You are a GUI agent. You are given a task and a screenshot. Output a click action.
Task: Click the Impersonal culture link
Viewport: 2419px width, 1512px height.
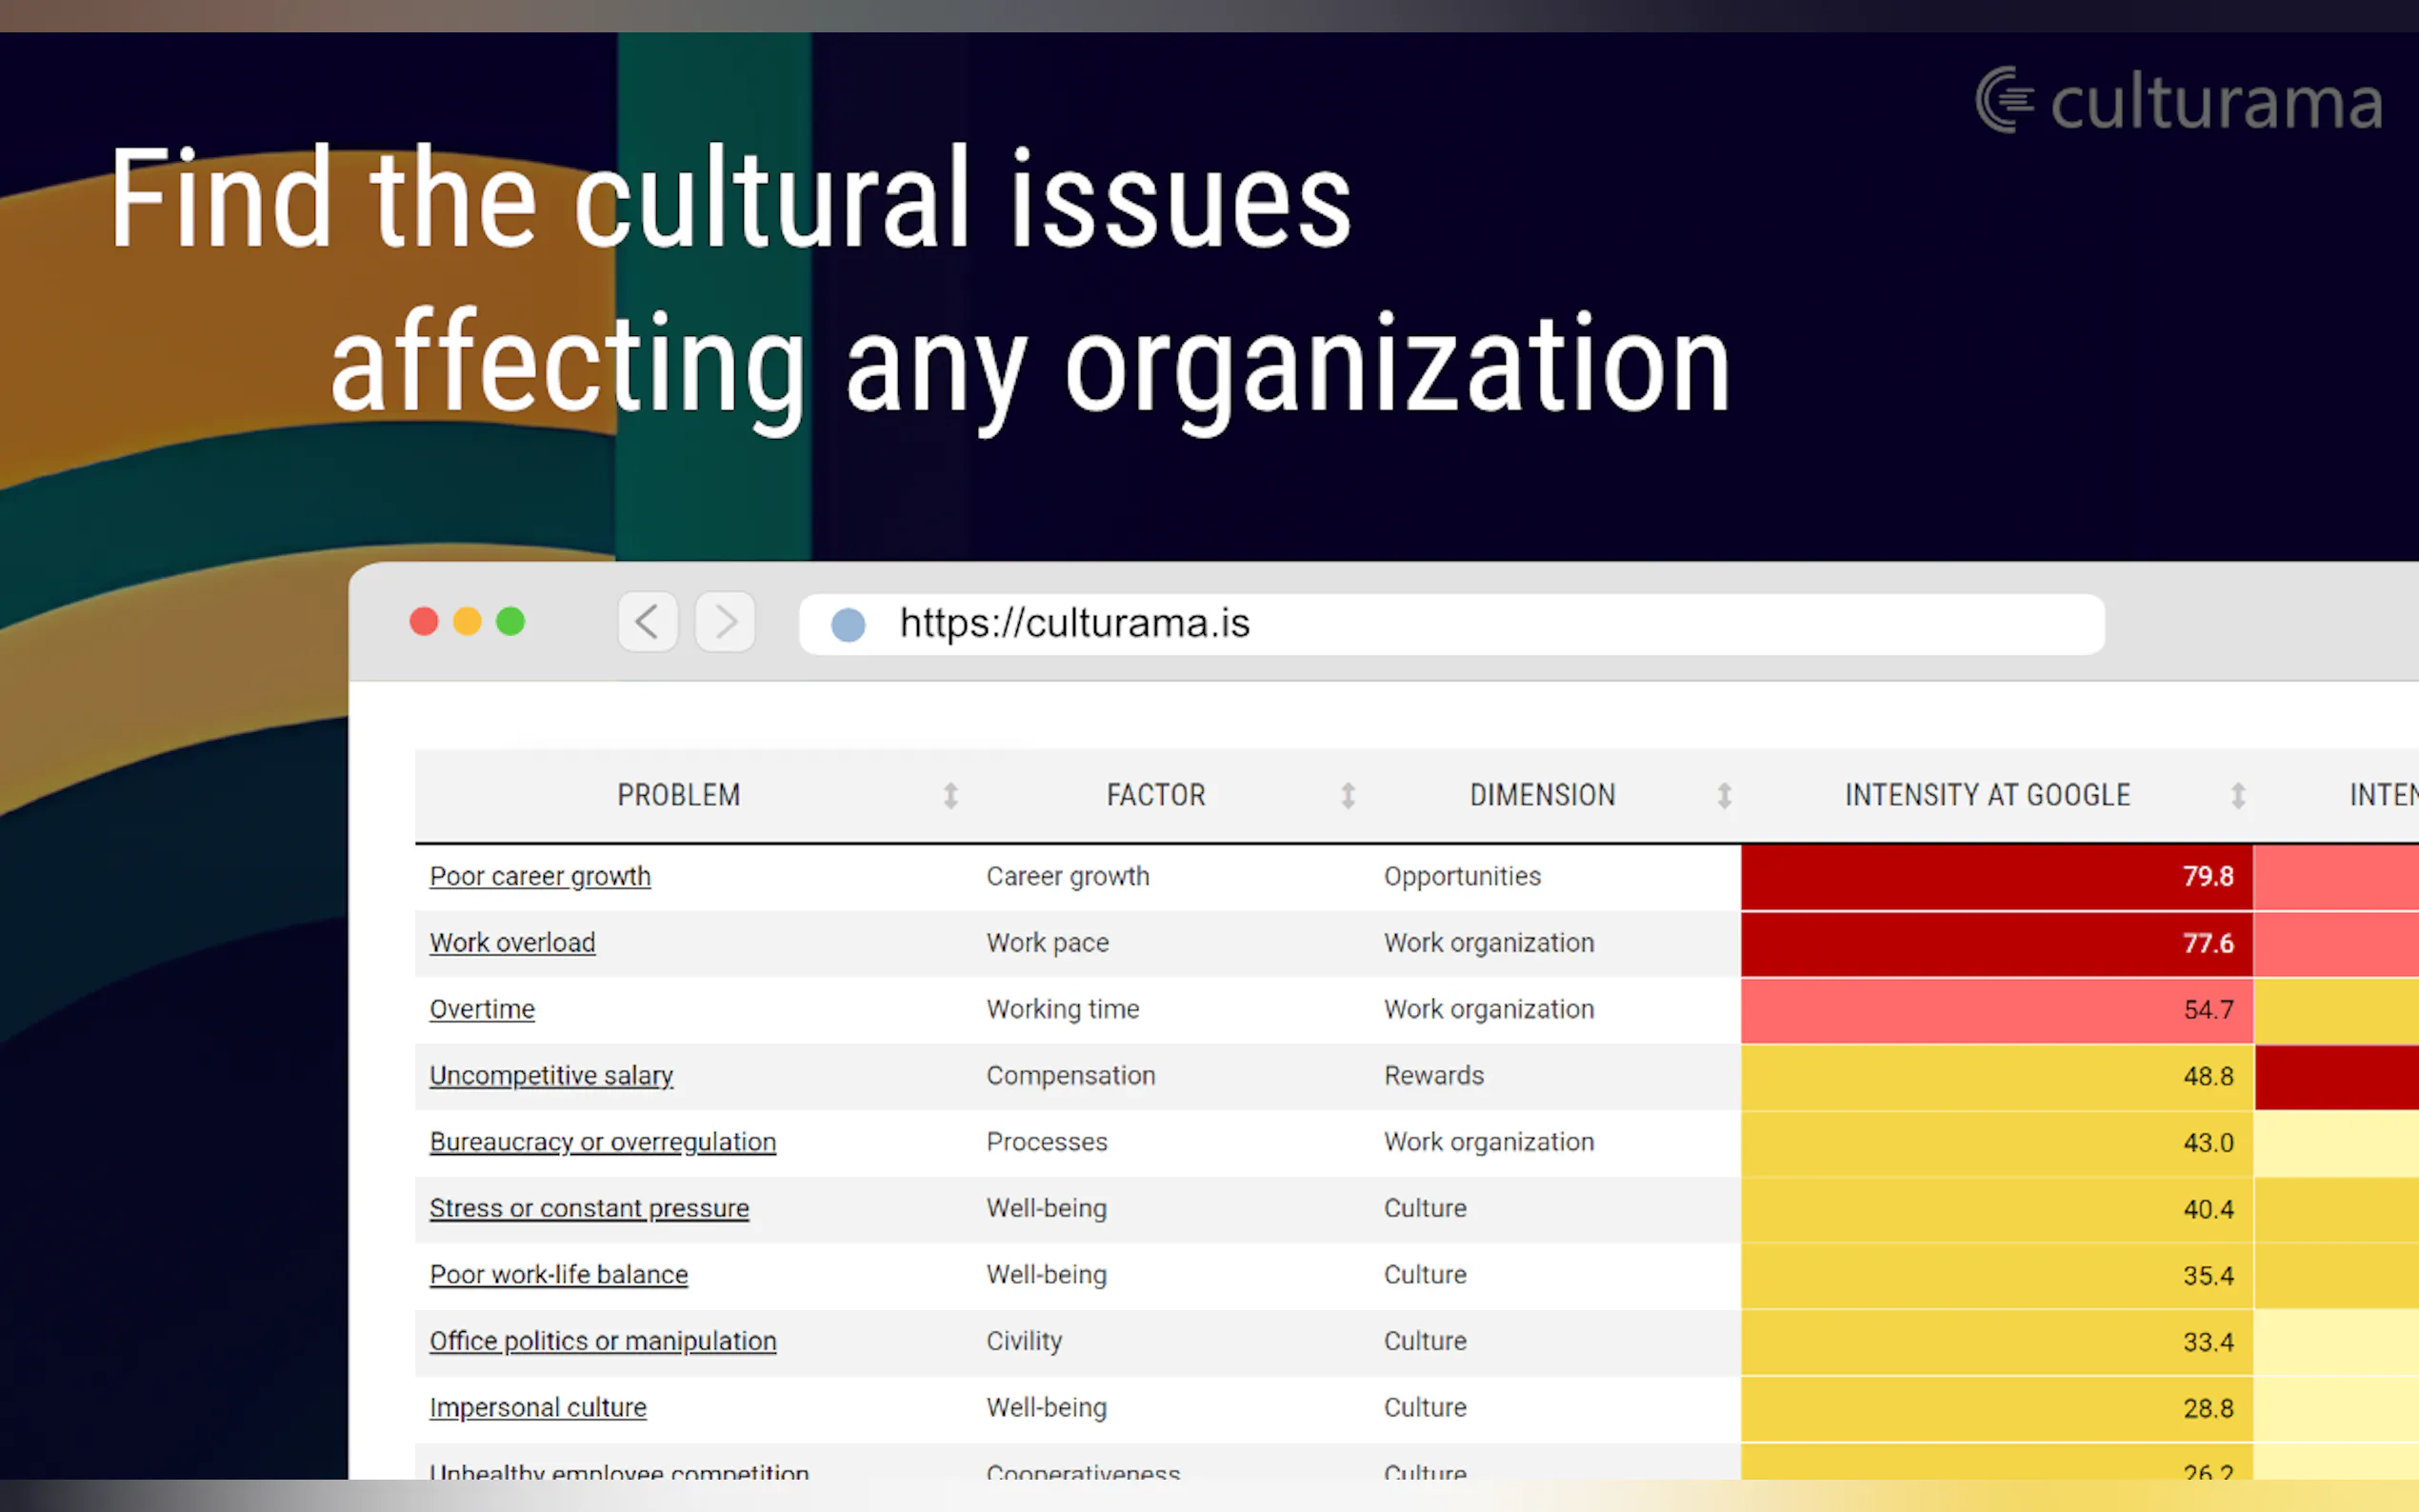click(x=538, y=1407)
